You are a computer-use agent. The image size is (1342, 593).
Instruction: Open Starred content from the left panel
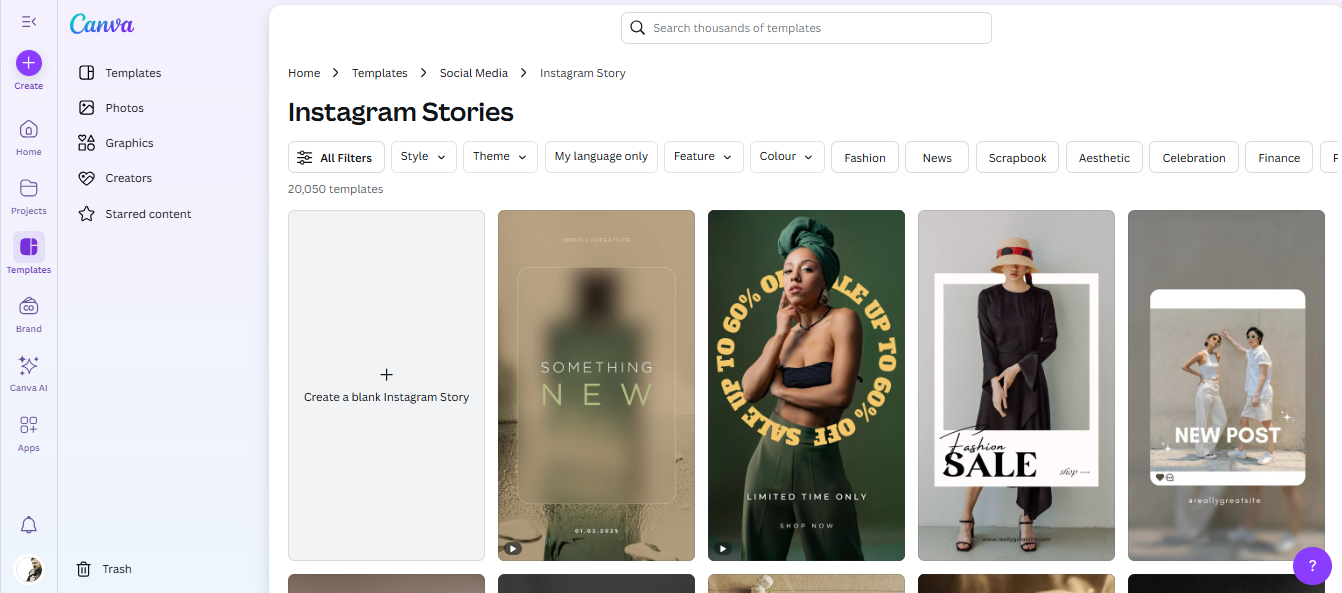click(148, 213)
